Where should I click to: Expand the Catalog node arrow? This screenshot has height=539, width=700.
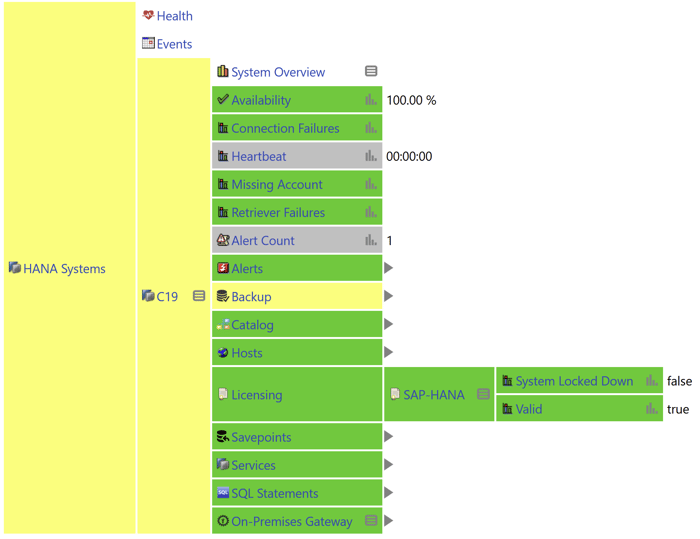point(389,324)
